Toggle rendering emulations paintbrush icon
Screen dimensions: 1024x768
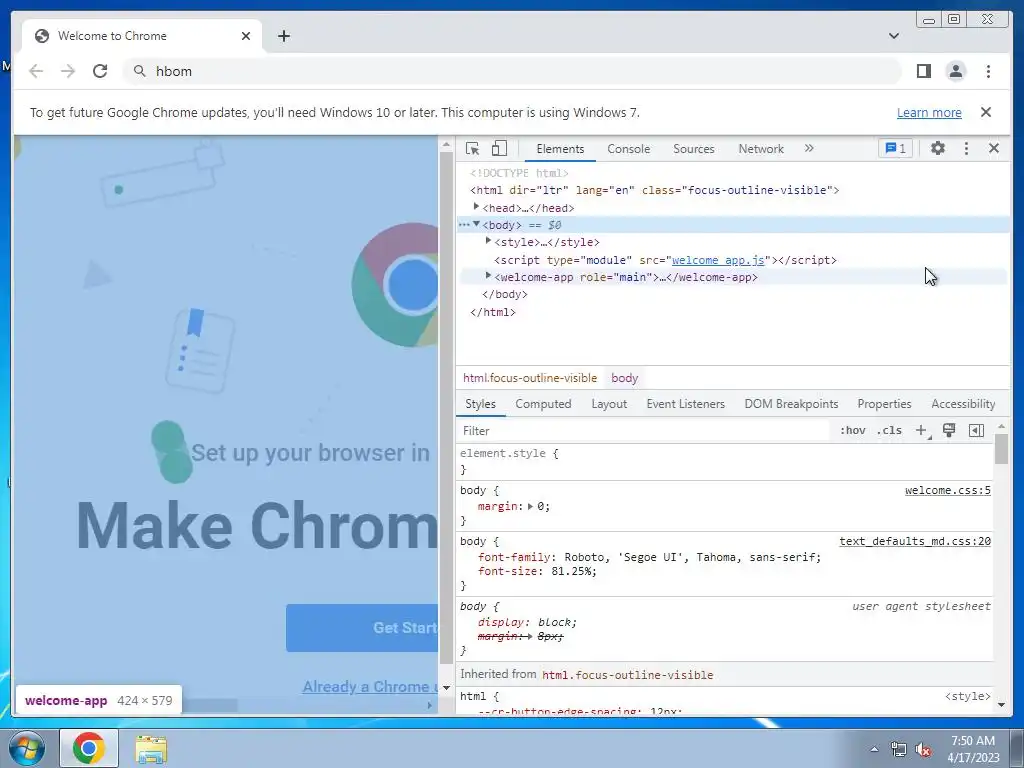[949, 430]
